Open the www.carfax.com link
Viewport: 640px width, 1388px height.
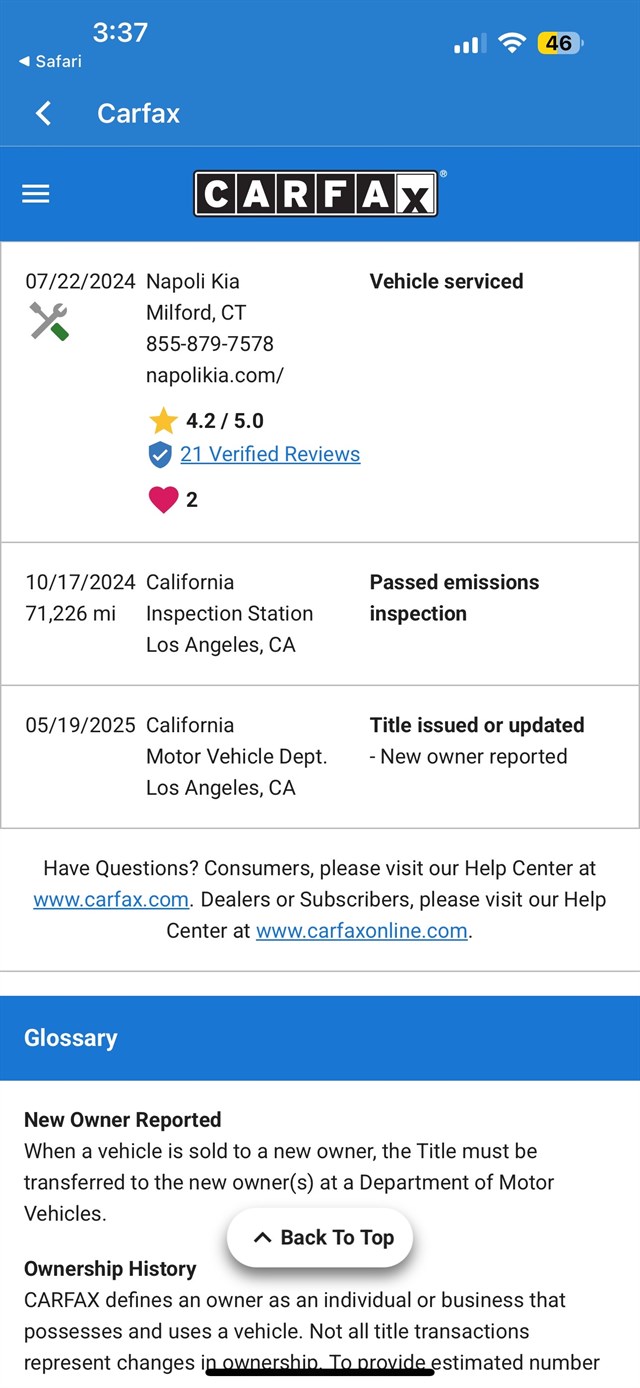point(111,899)
